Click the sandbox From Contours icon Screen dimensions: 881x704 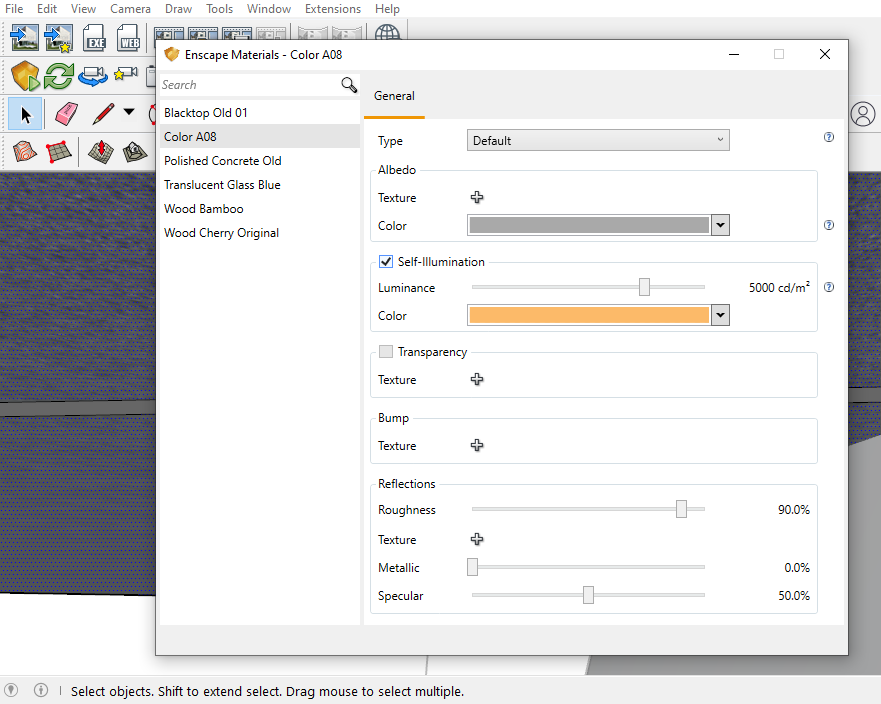(24, 152)
